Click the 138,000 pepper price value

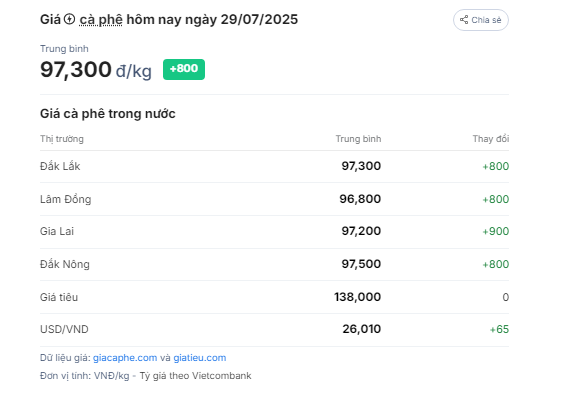point(357,297)
